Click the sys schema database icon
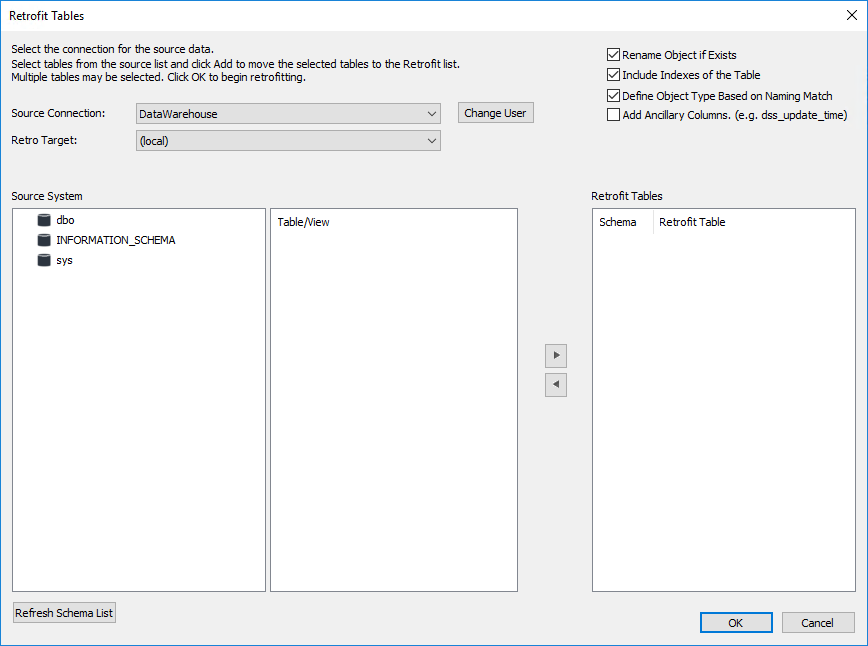The width and height of the screenshot is (868, 646). tap(43, 260)
